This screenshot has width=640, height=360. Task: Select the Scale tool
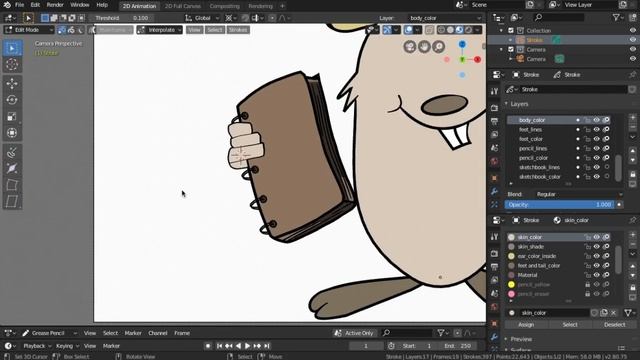pyautogui.click(x=12, y=116)
